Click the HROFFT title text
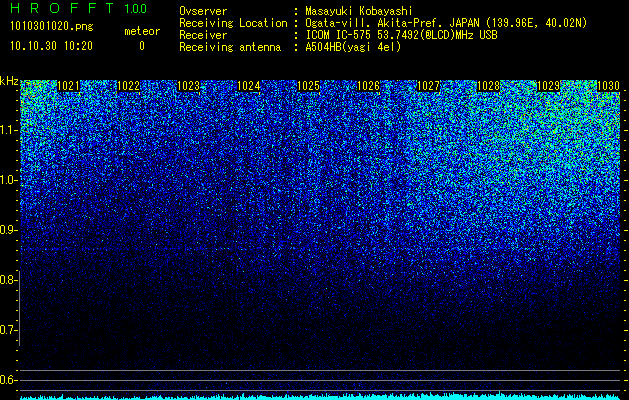The width and height of the screenshot is (629, 400). point(63,8)
